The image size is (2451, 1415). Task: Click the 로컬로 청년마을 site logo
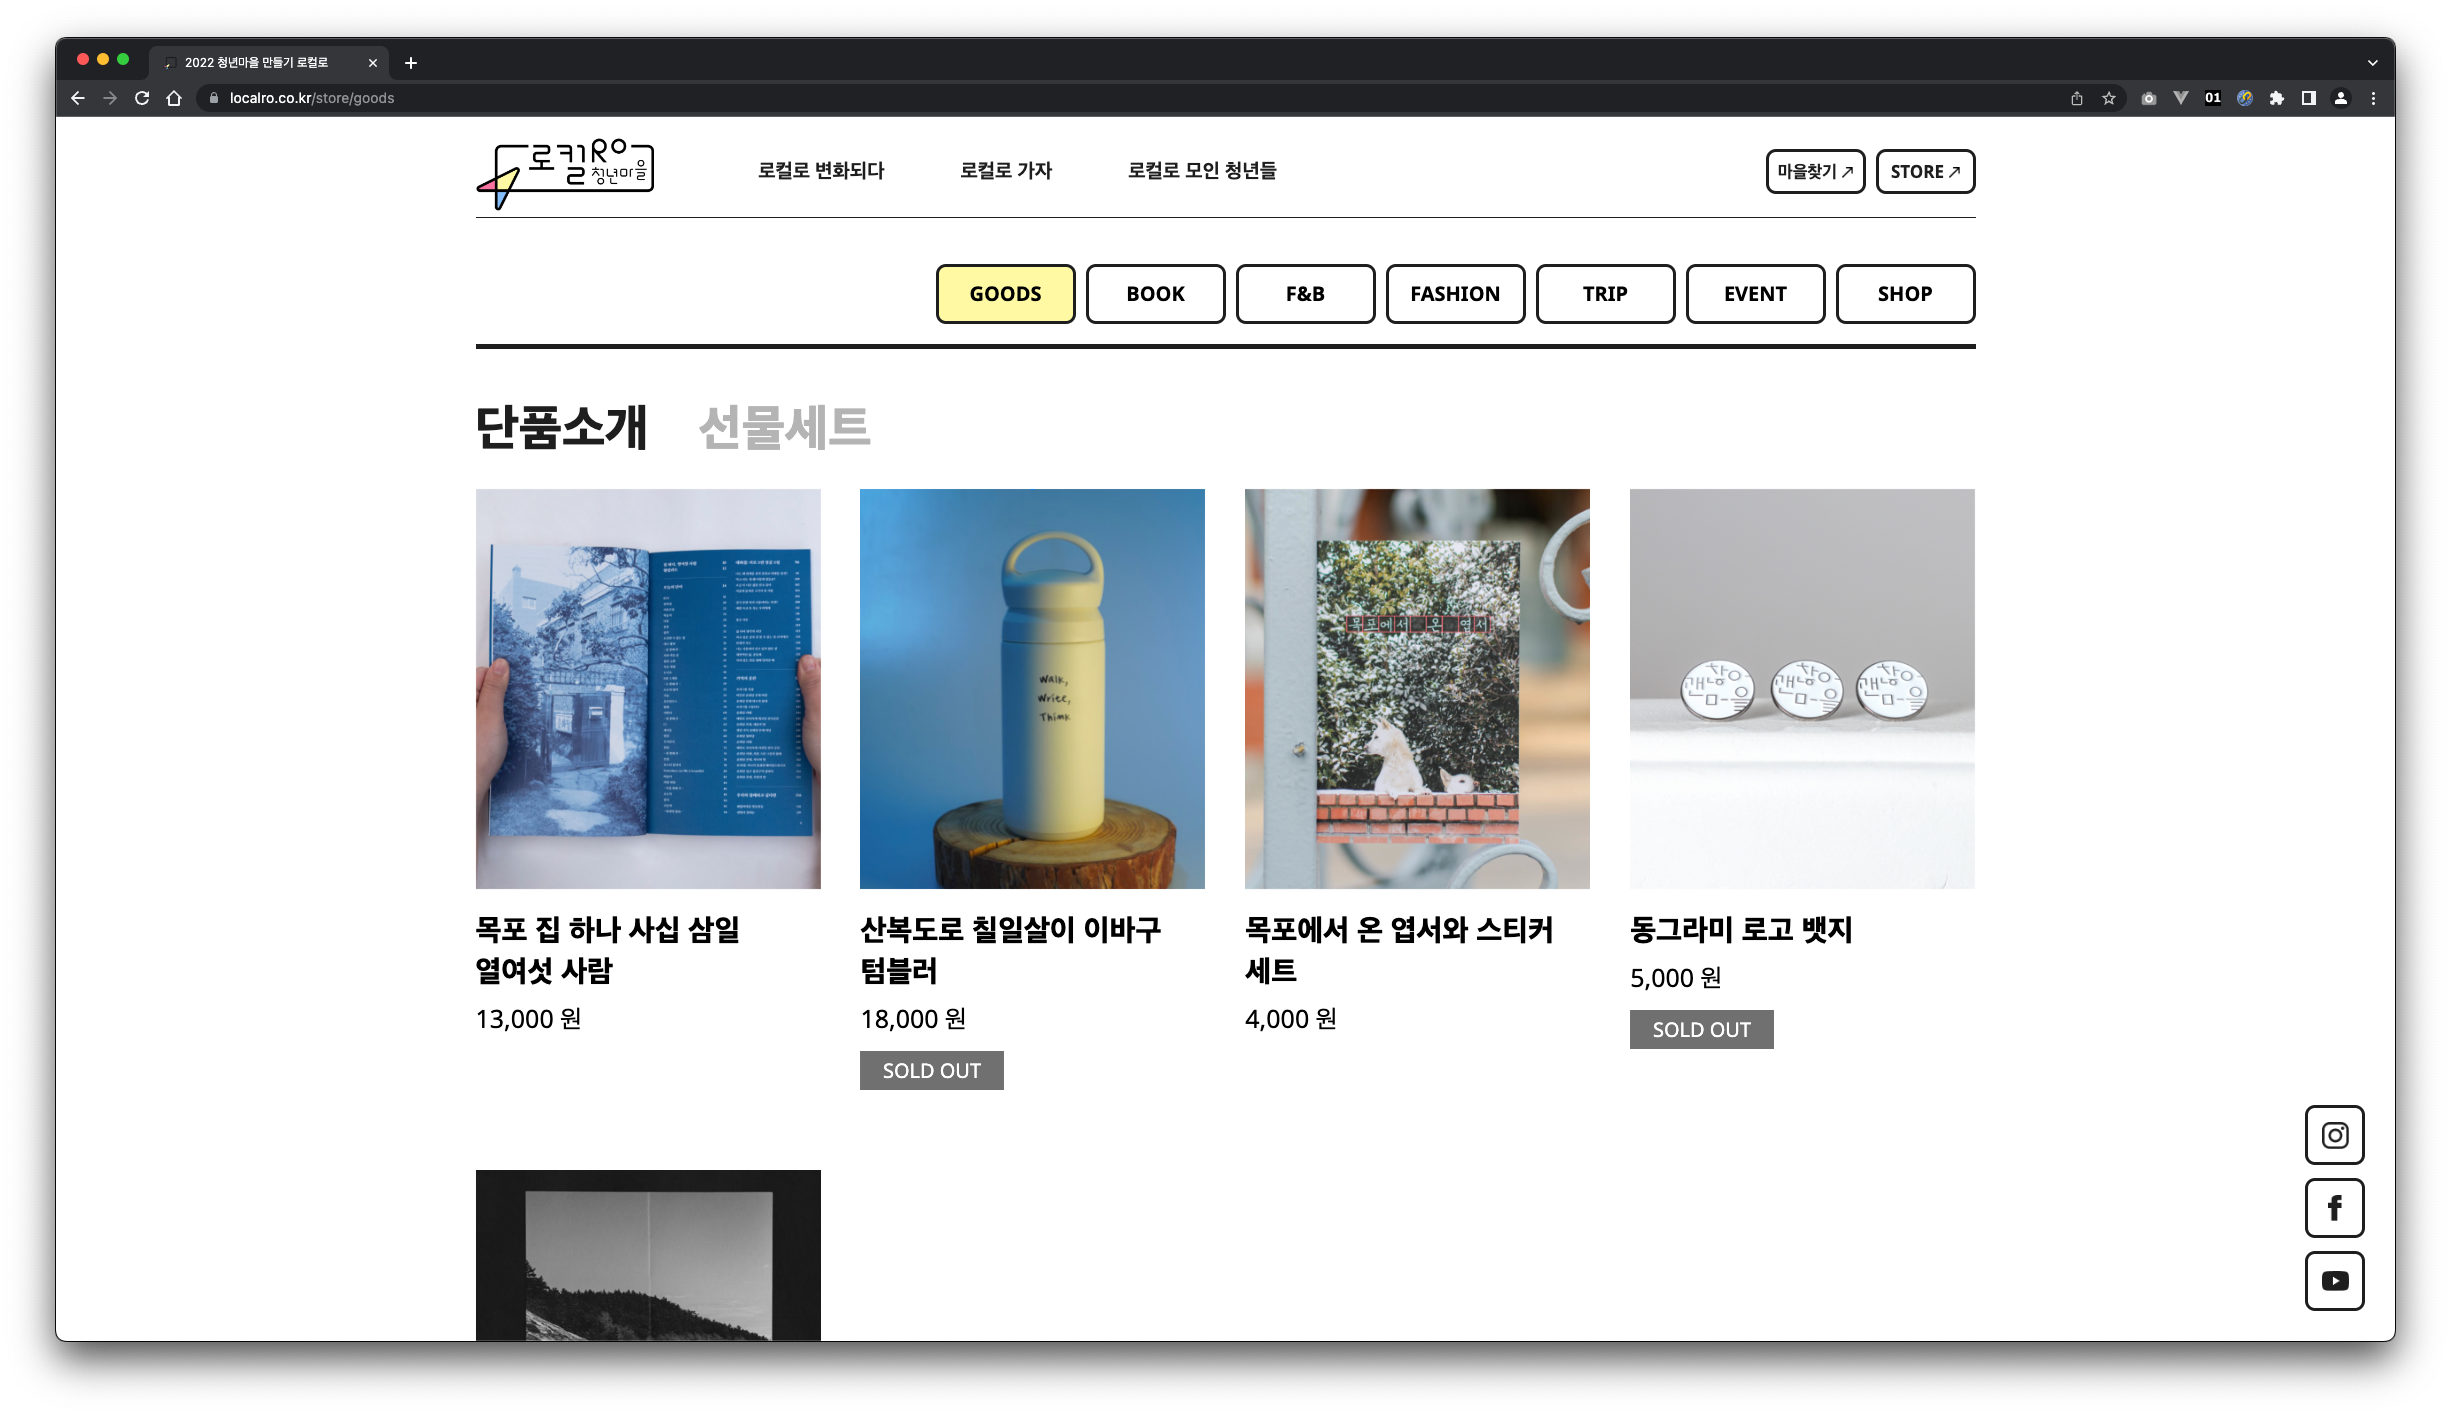pos(566,173)
